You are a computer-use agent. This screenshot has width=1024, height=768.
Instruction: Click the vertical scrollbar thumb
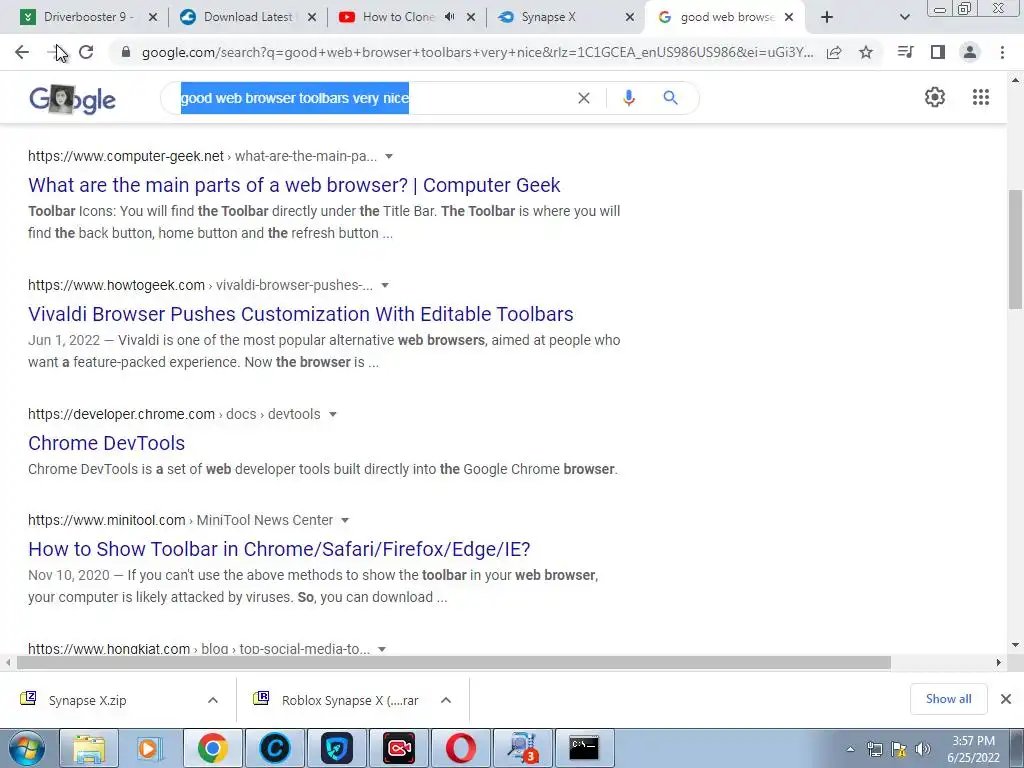pos(1015,249)
